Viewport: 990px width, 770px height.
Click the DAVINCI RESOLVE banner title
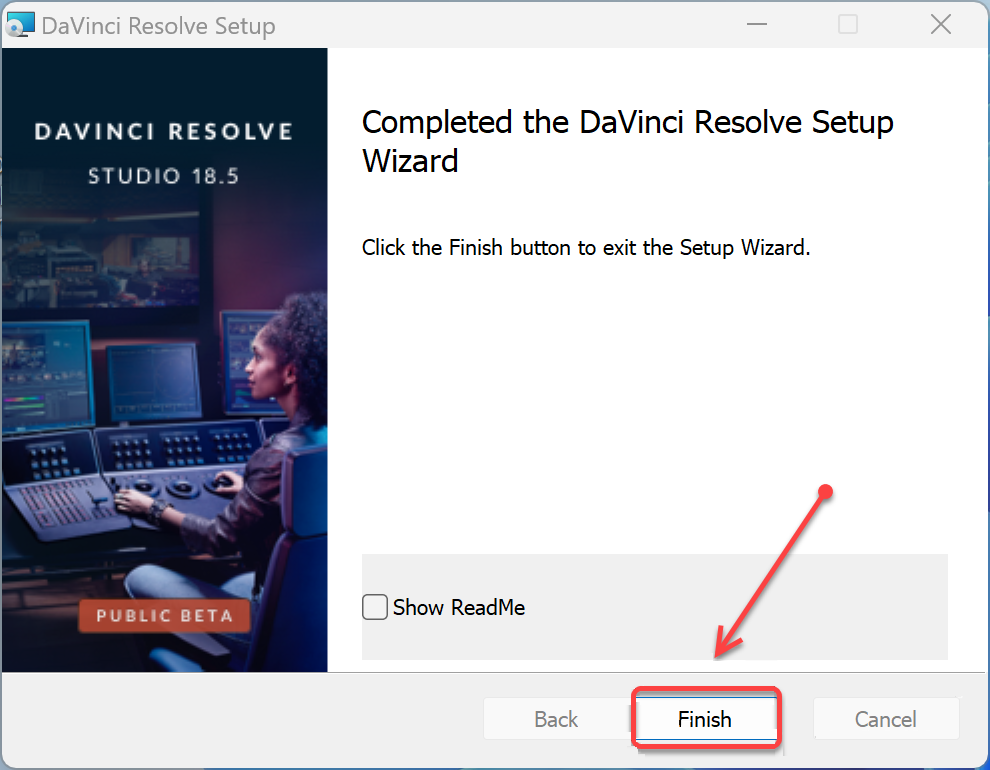164,131
